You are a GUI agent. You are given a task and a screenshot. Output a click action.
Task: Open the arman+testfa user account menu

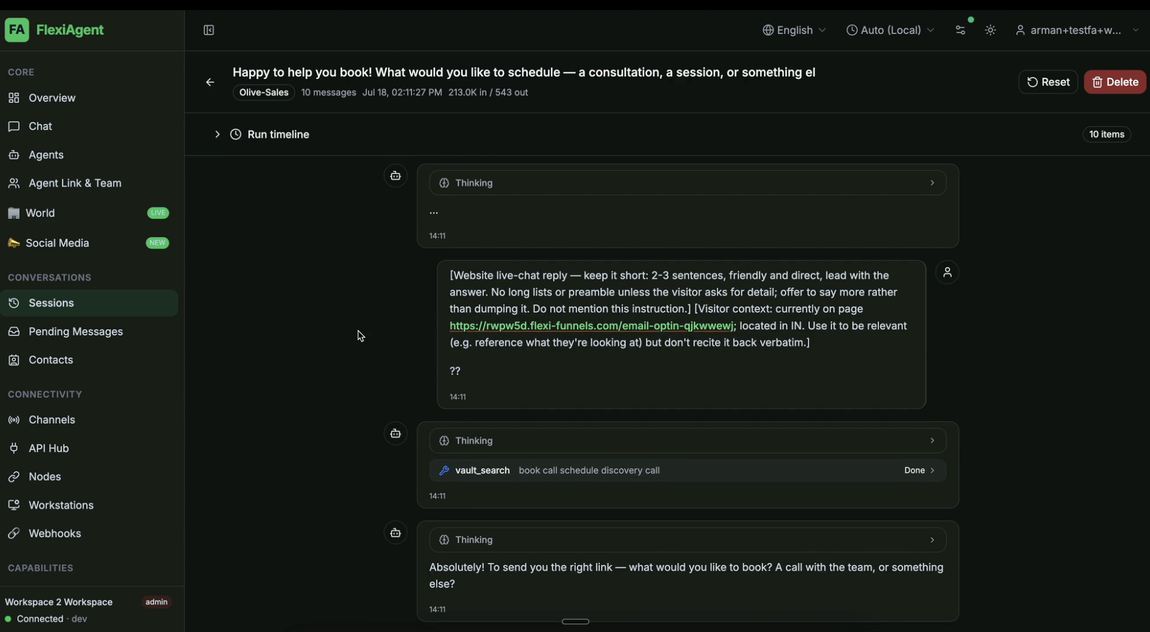[x=1077, y=30]
